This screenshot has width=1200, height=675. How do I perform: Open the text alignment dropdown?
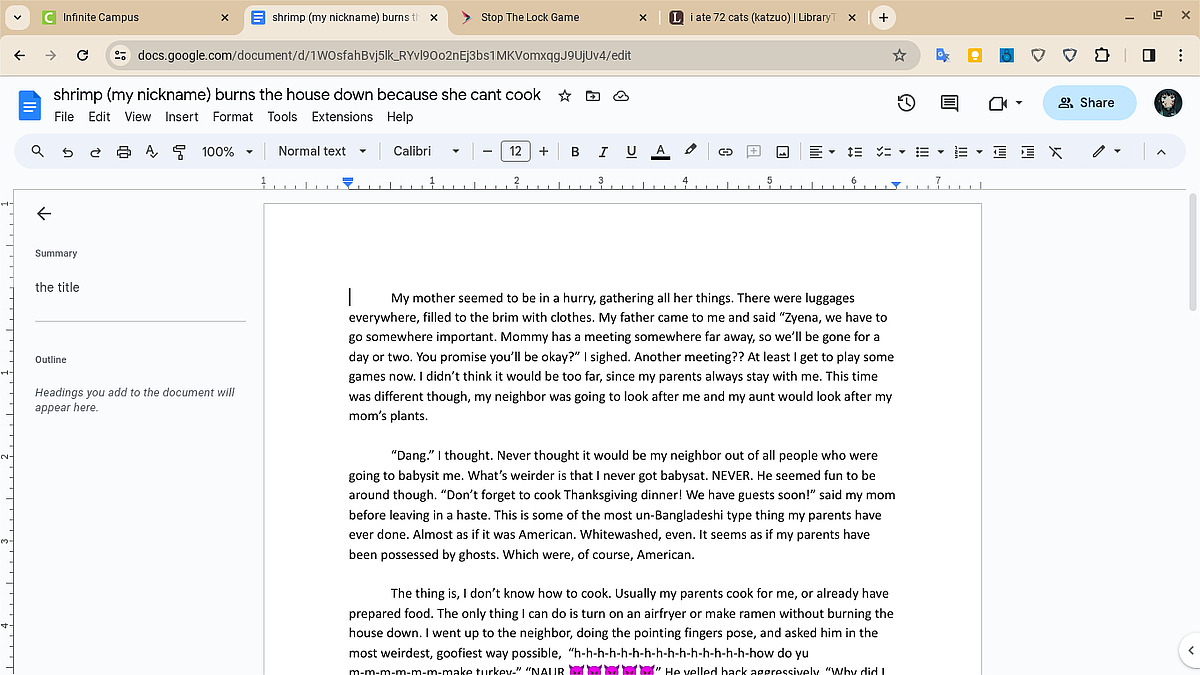(821, 151)
